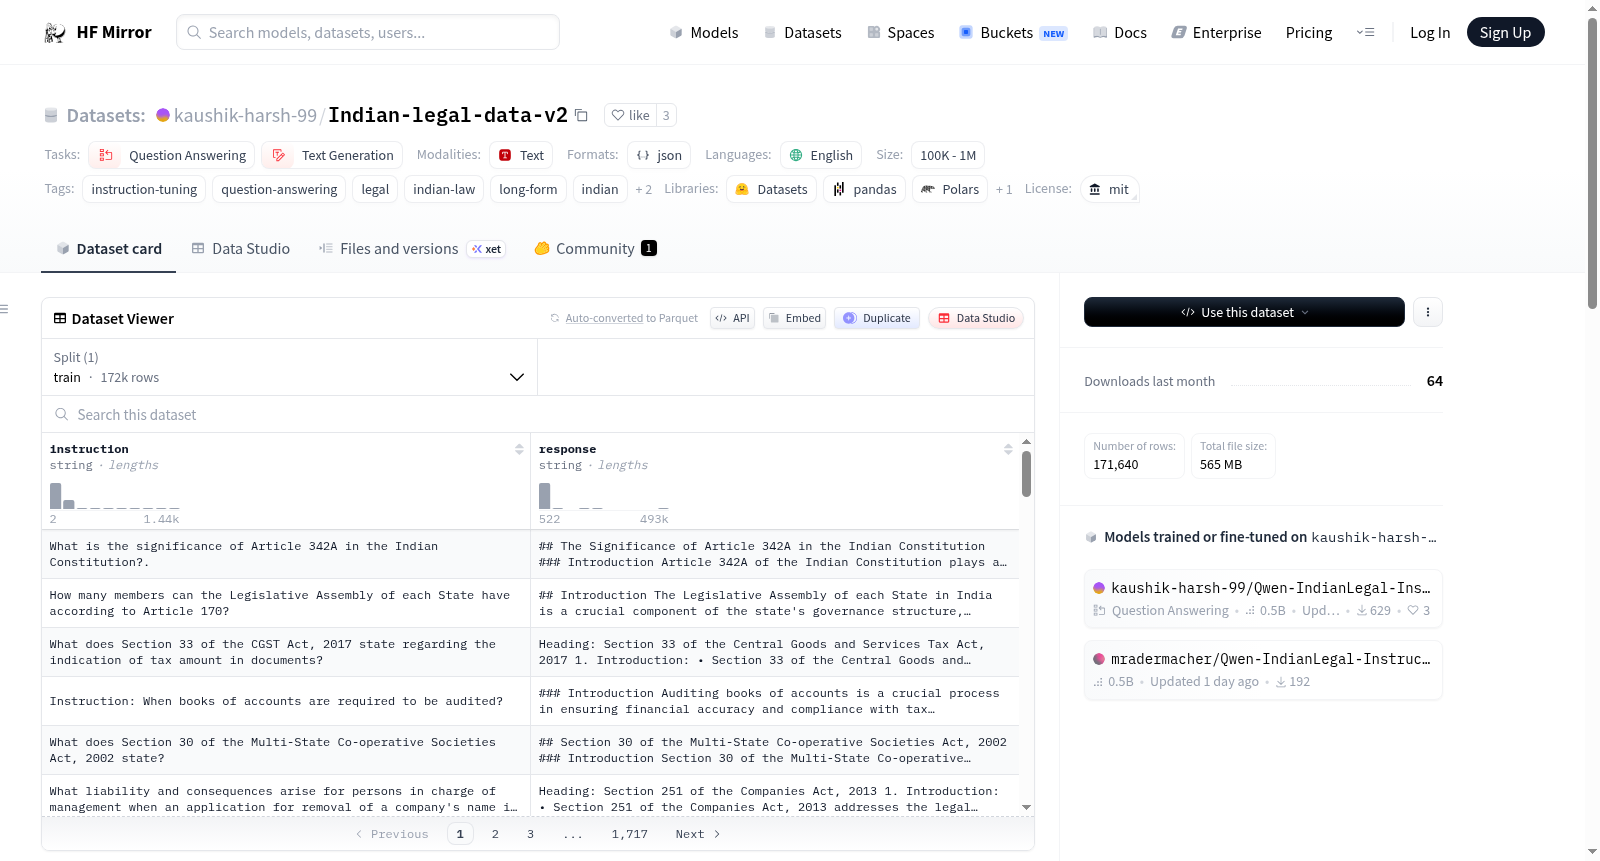Go to page 3 of the viewer
The height and width of the screenshot is (861, 1600).
coord(530,834)
